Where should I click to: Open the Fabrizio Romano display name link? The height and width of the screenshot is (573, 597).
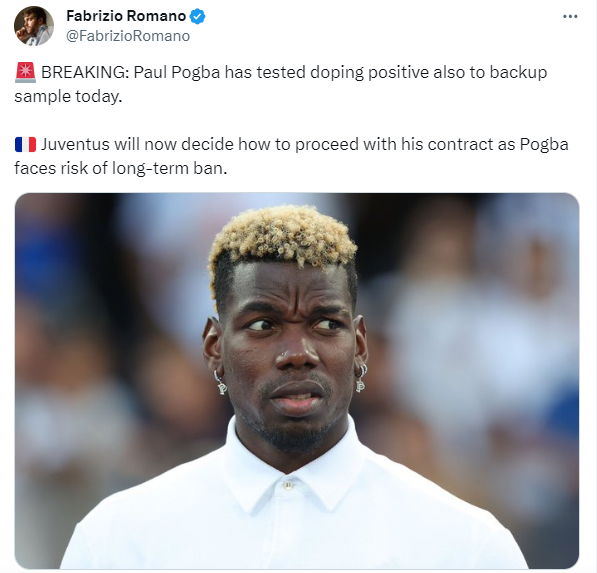126,16
